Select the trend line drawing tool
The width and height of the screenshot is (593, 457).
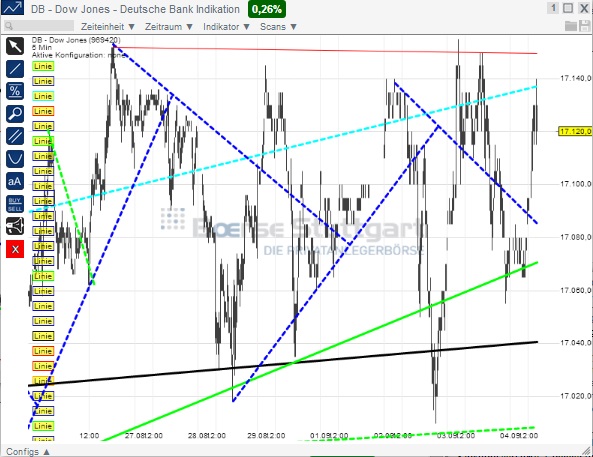[x=15, y=69]
